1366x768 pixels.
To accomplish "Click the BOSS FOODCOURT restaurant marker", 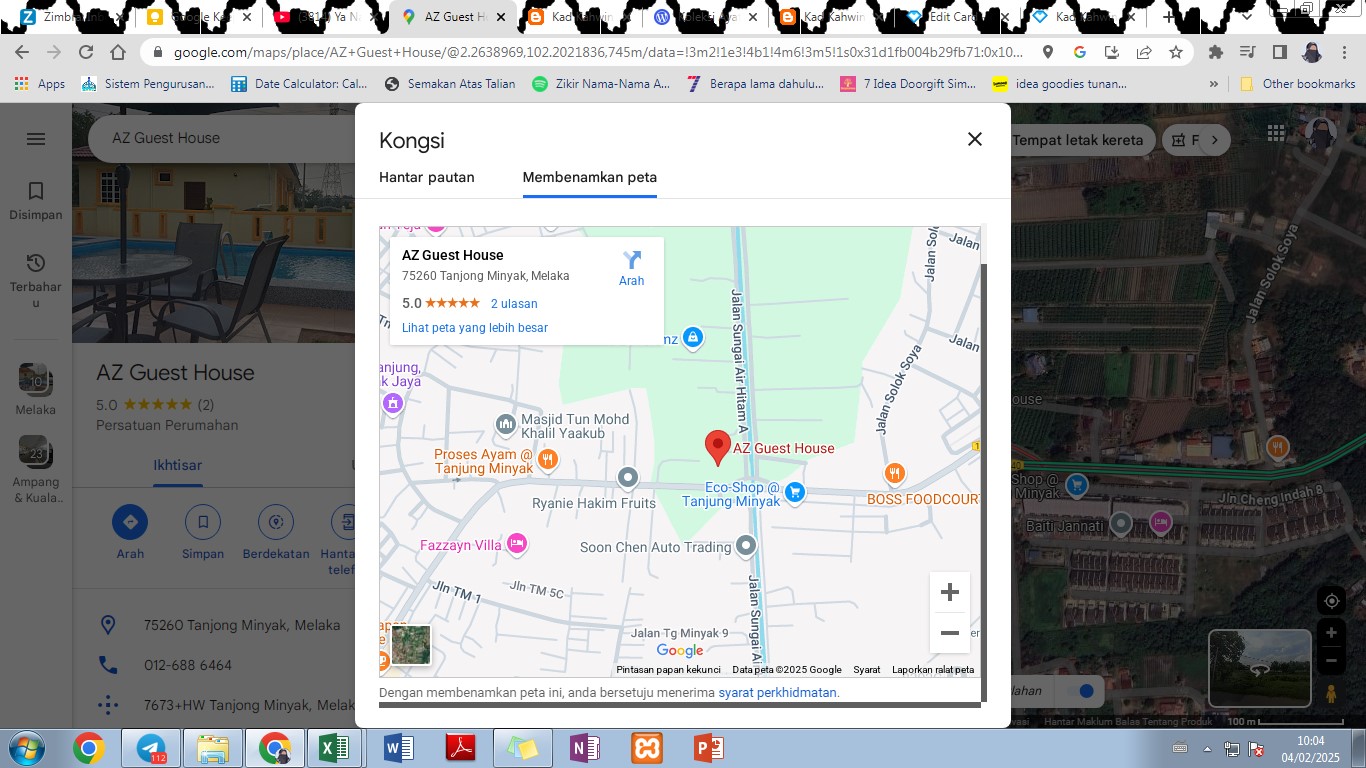I will click(x=894, y=473).
